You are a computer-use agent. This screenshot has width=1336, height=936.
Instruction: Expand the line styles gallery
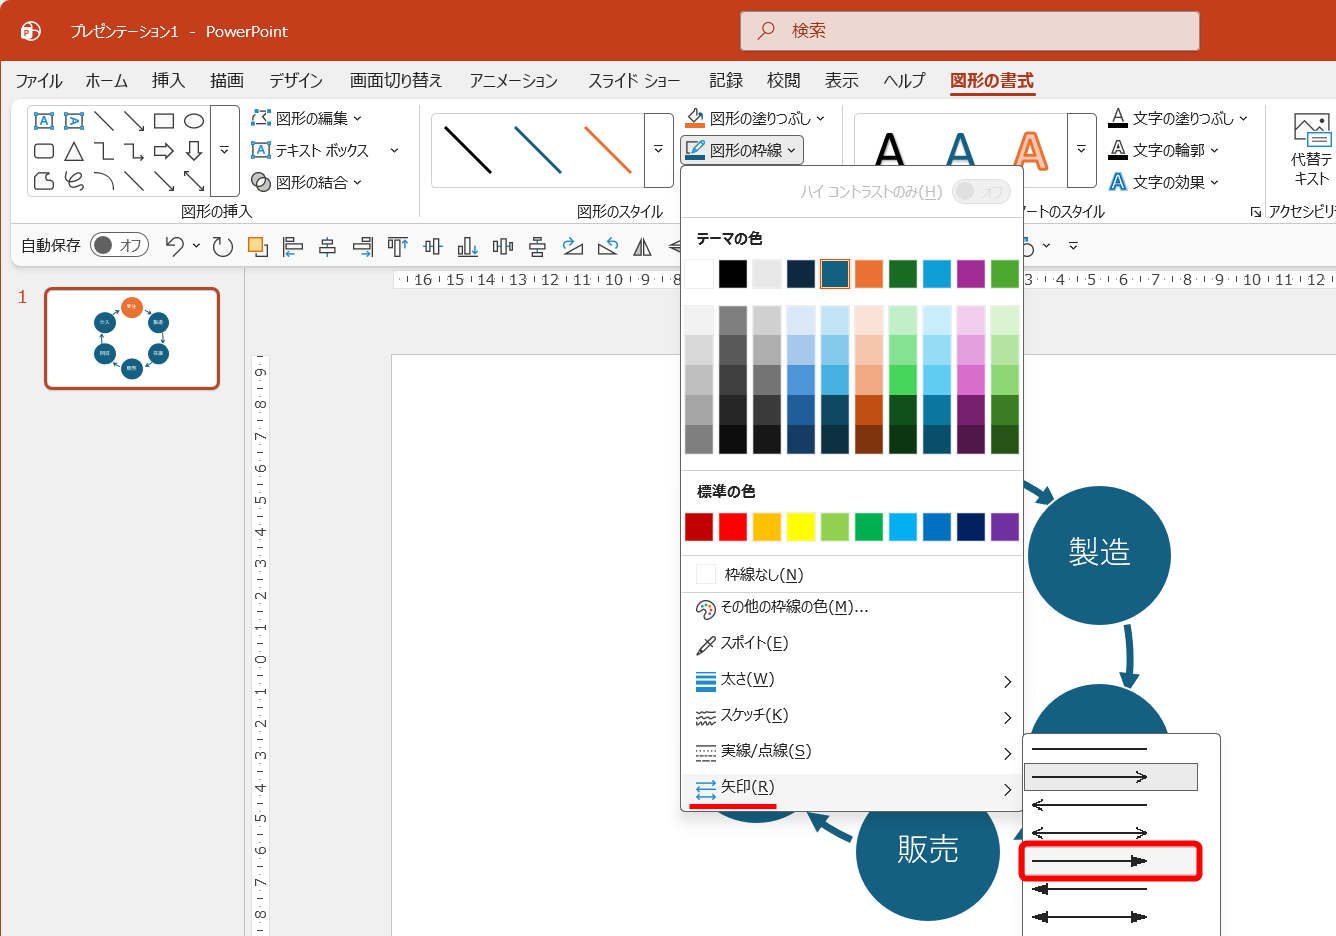[x=658, y=150]
